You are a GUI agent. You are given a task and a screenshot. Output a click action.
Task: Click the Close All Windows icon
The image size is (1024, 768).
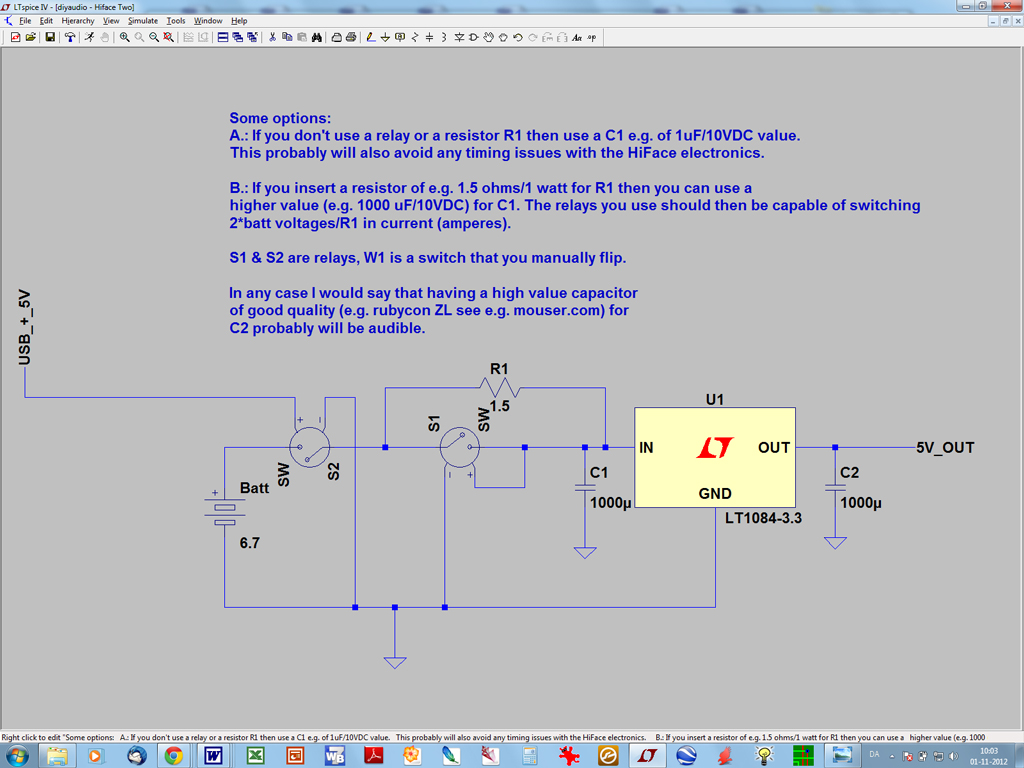point(252,38)
